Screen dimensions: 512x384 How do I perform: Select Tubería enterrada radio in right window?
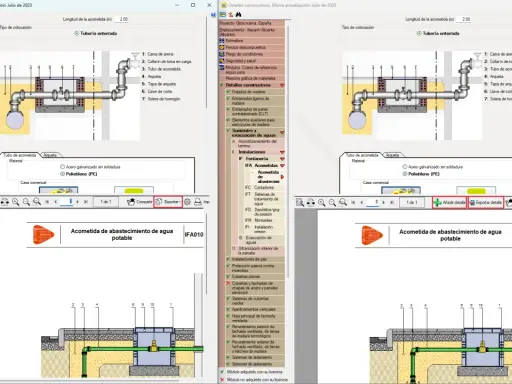(419, 33)
